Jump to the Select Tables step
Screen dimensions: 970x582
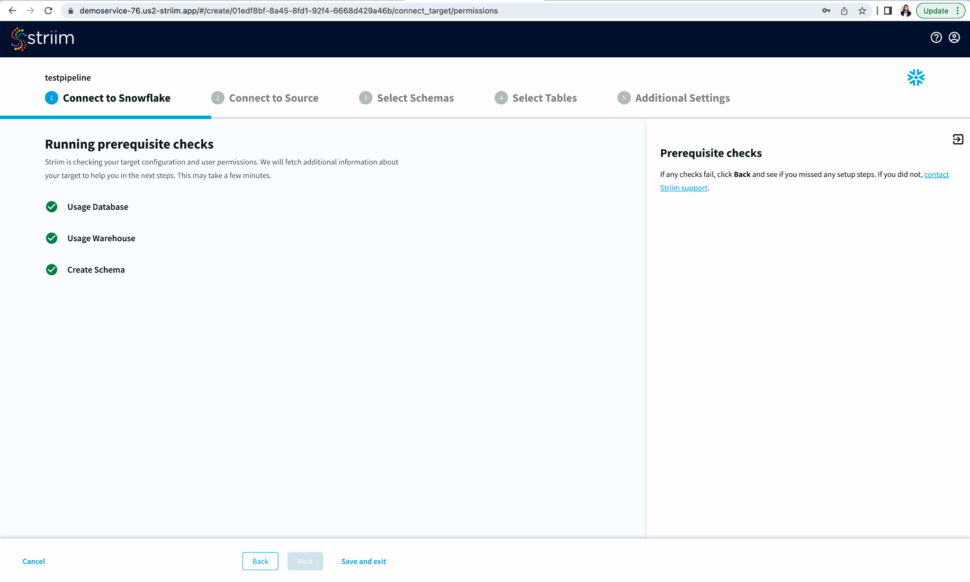point(544,98)
